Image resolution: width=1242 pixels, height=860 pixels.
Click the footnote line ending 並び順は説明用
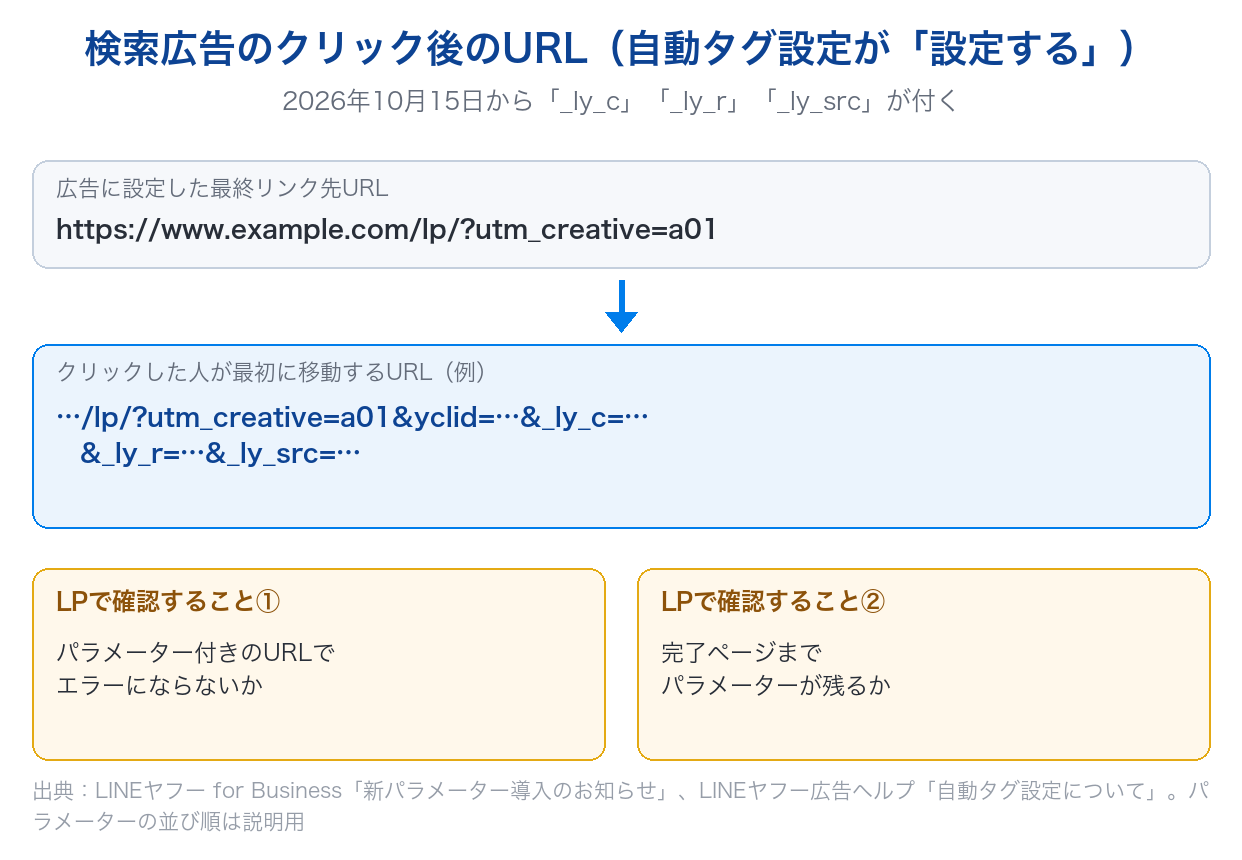coord(168,823)
